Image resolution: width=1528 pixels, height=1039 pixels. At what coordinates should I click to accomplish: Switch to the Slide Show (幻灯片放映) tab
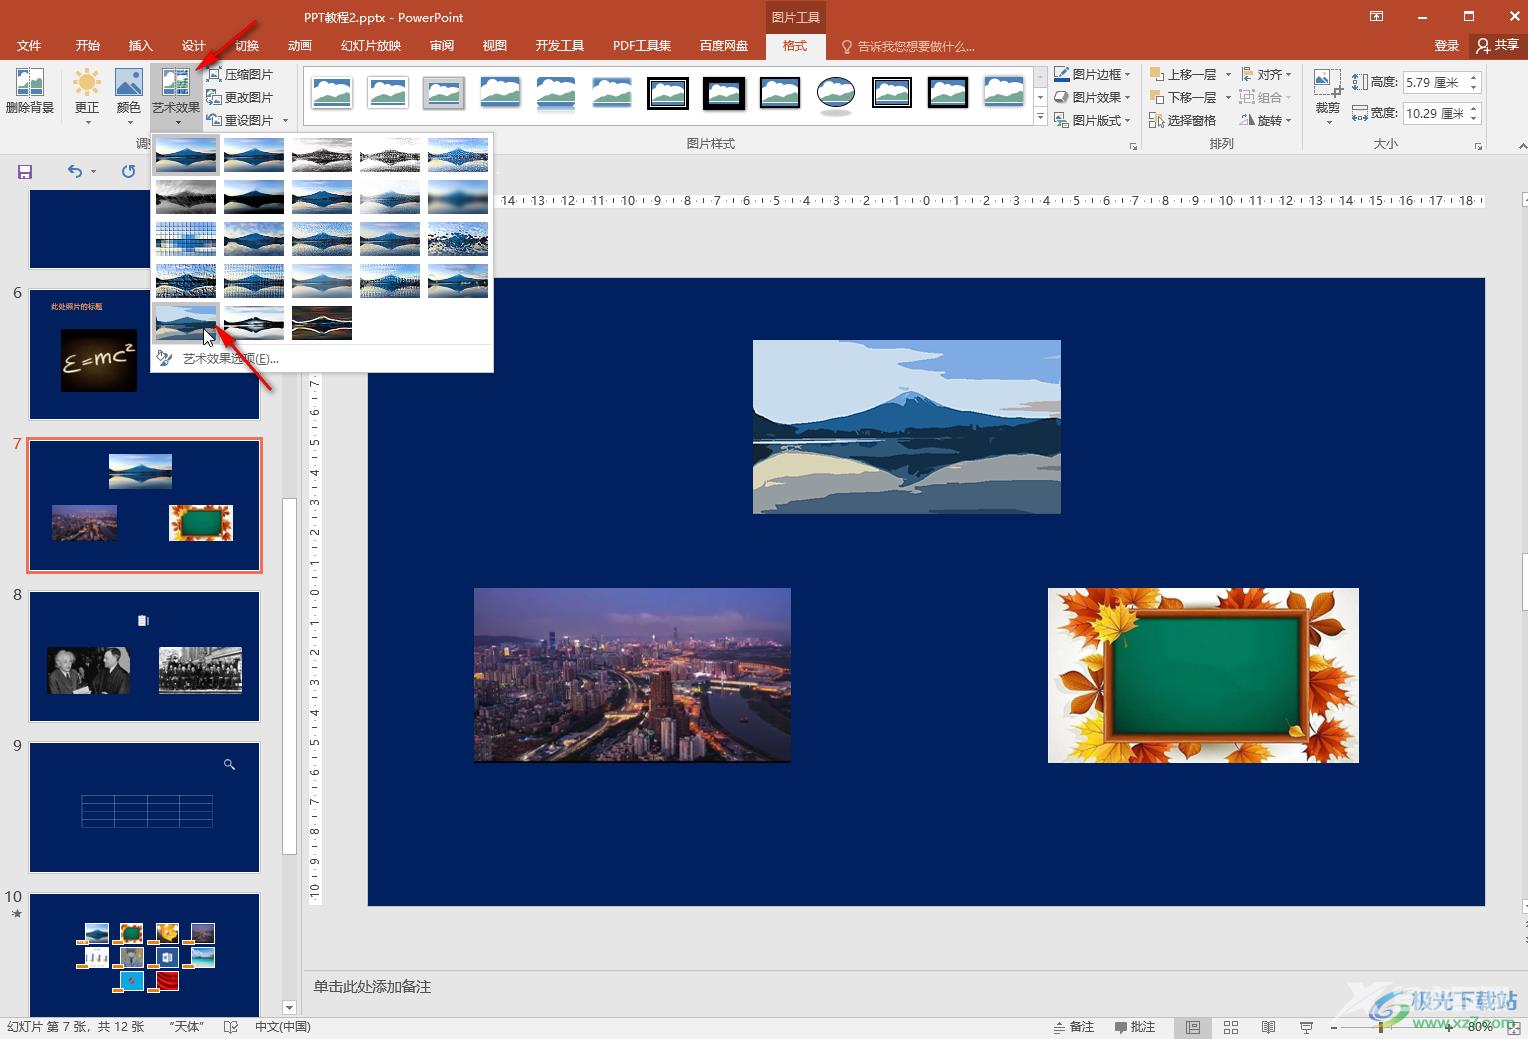[x=371, y=45]
